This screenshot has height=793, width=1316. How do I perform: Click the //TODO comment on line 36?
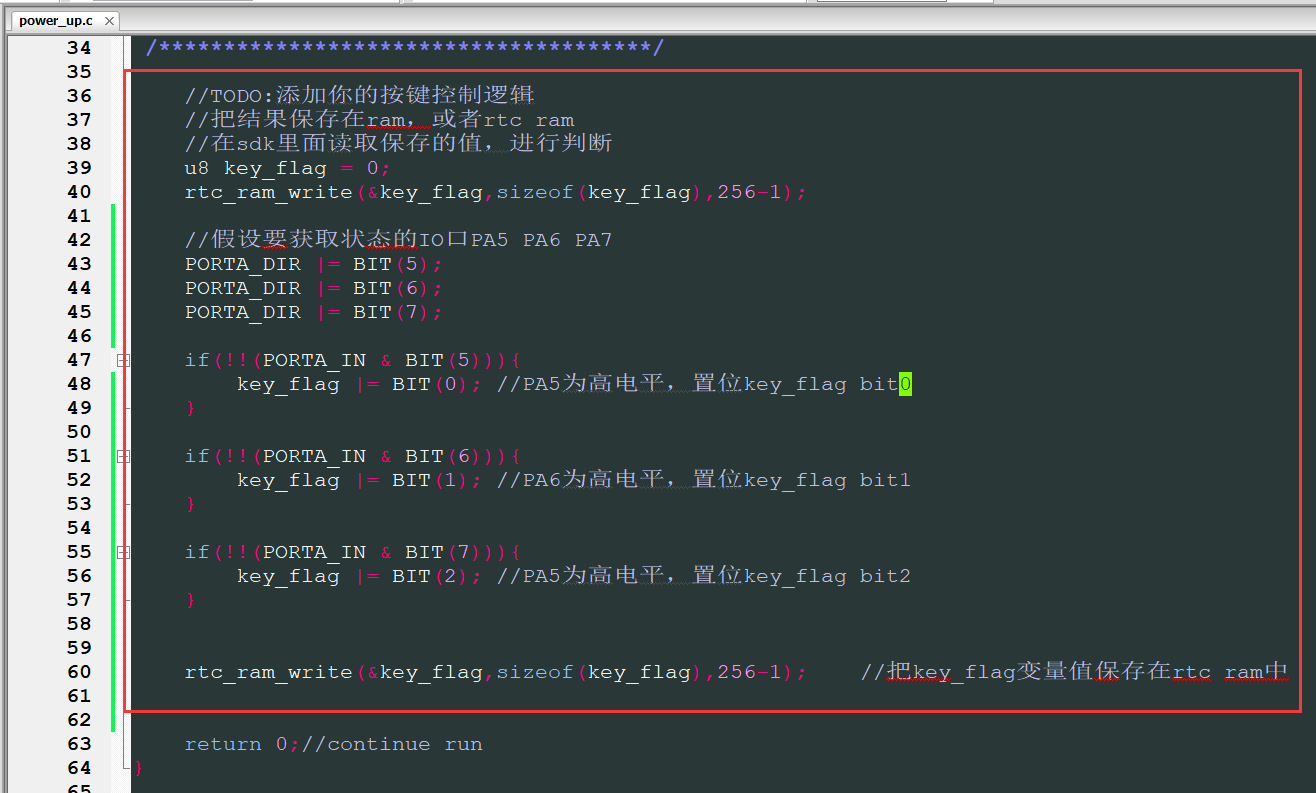(360, 96)
